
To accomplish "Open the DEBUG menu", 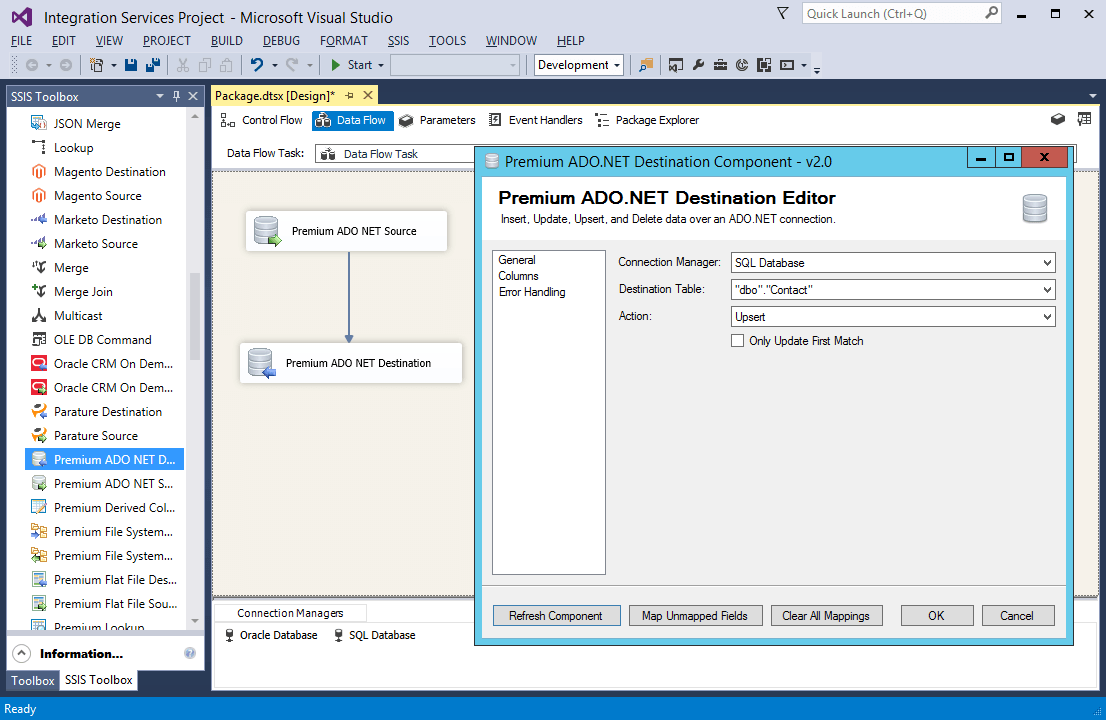I will click(x=281, y=41).
